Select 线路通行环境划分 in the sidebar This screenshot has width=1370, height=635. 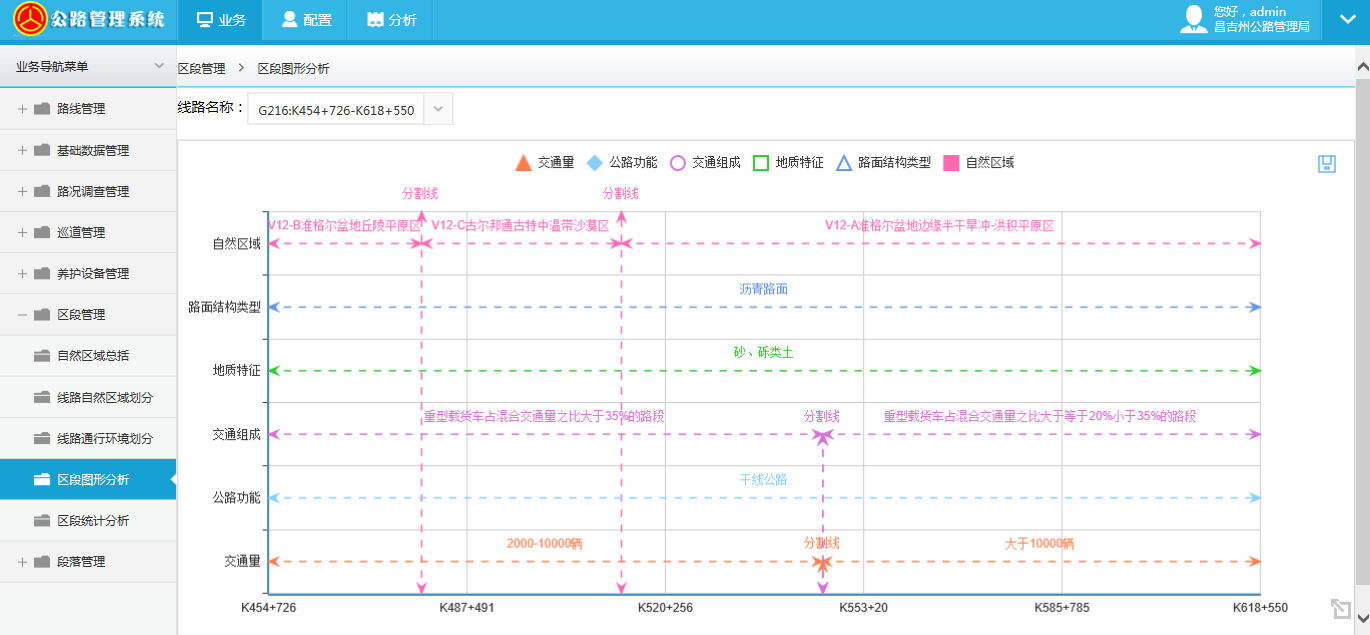tap(104, 438)
